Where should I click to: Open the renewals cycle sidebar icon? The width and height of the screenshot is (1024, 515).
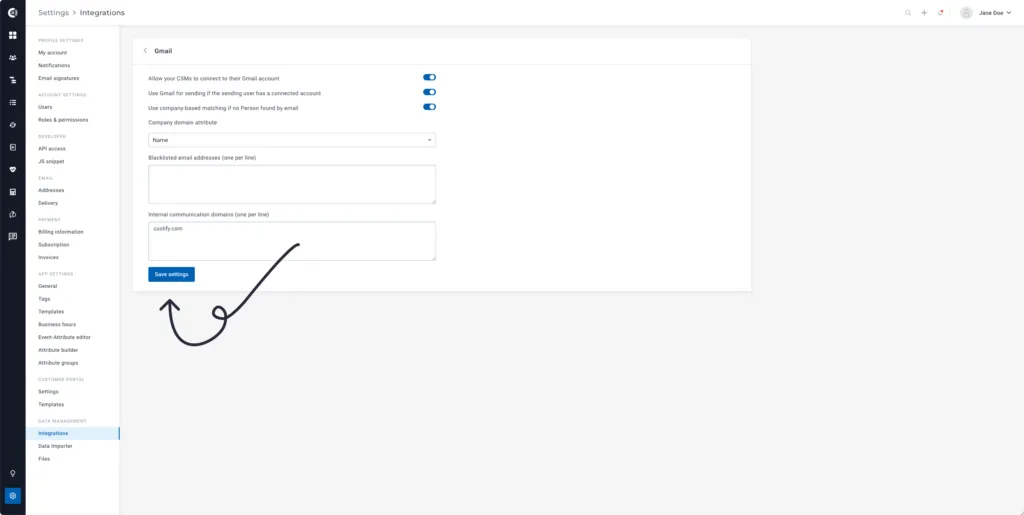[12, 214]
